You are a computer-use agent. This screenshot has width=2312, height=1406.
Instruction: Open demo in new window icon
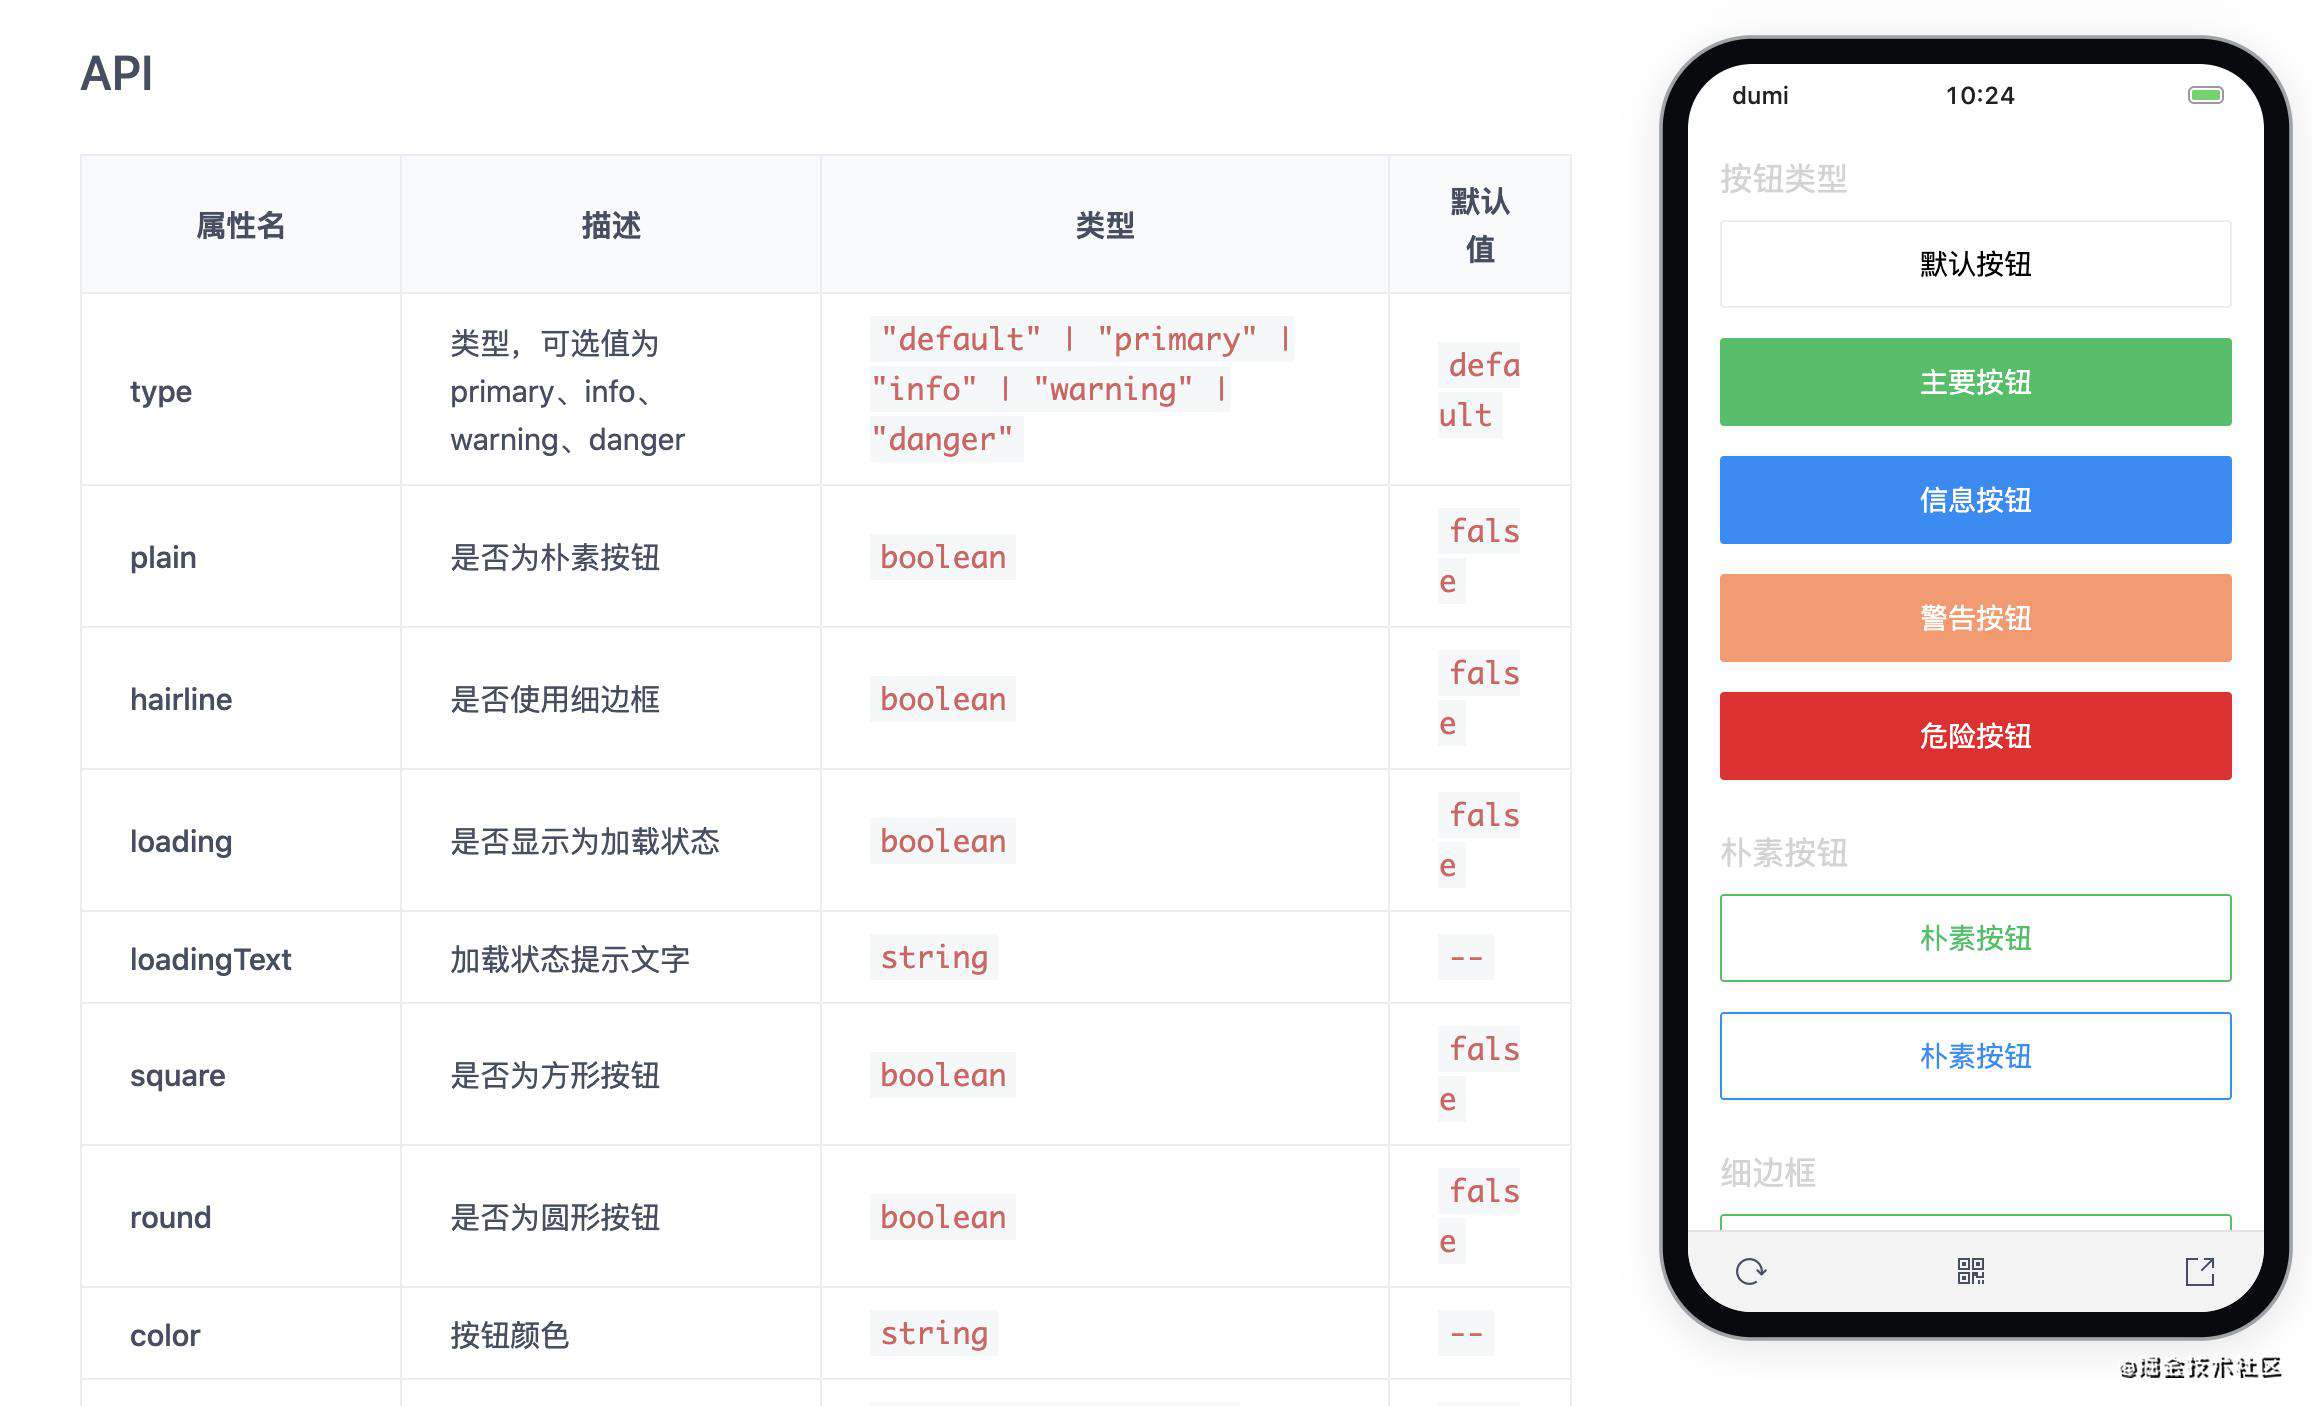2200,1271
